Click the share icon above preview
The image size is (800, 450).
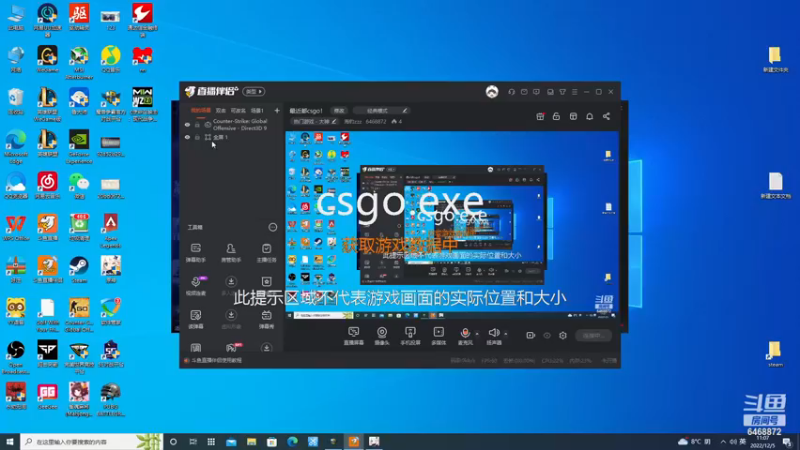[606, 116]
